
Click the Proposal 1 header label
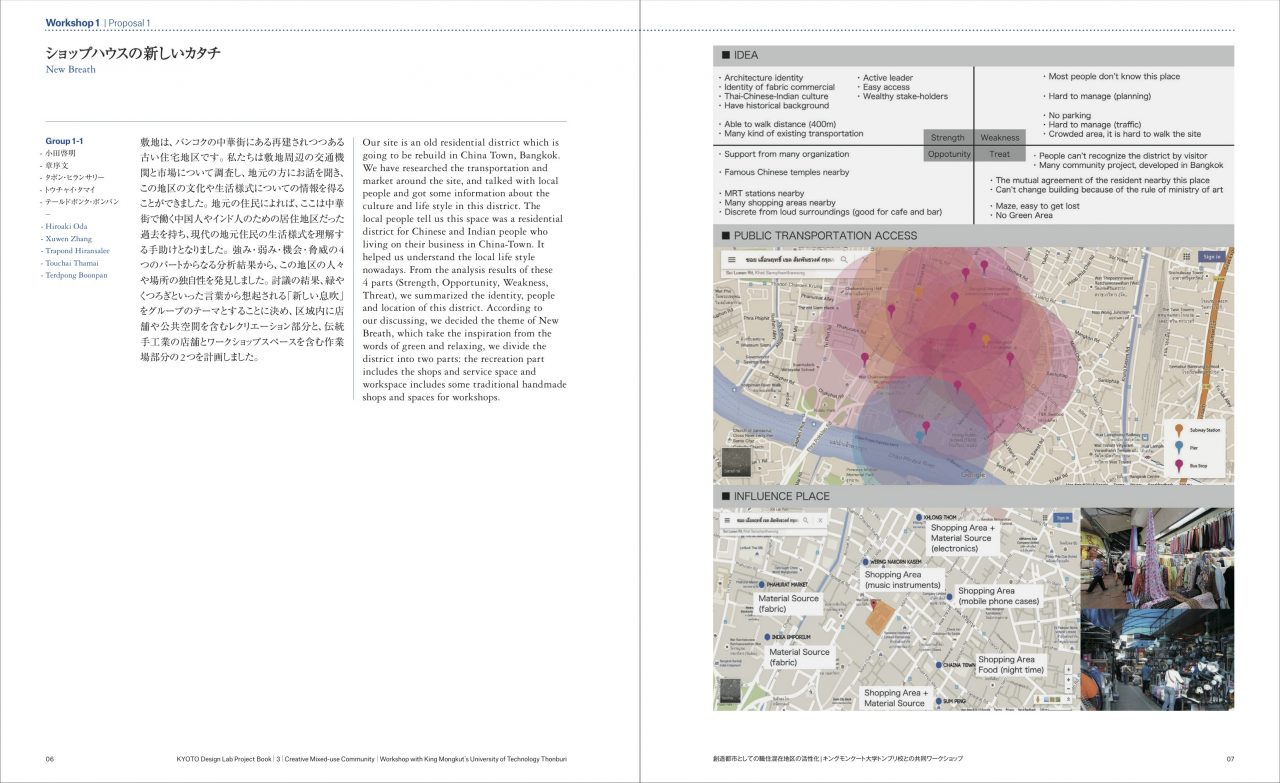[130, 22]
